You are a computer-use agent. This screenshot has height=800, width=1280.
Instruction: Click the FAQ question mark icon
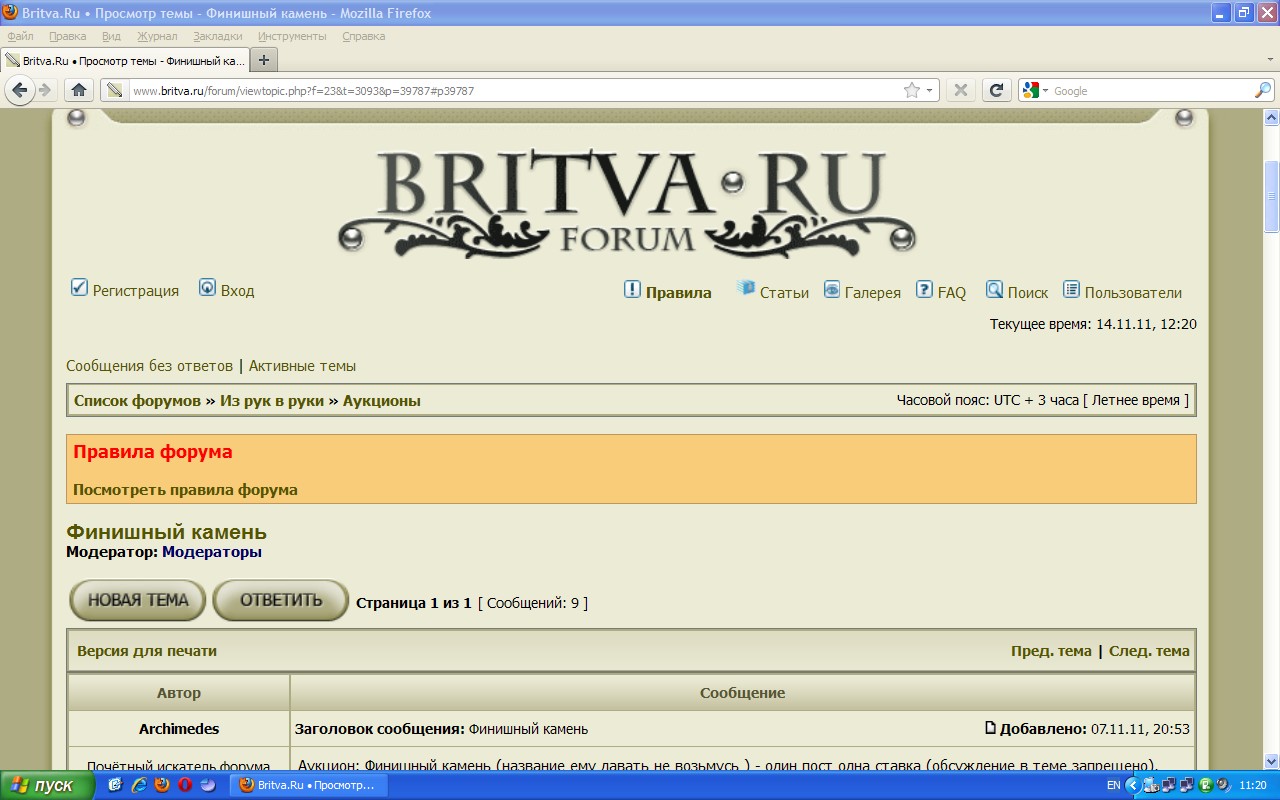pyautogui.click(x=925, y=290)
